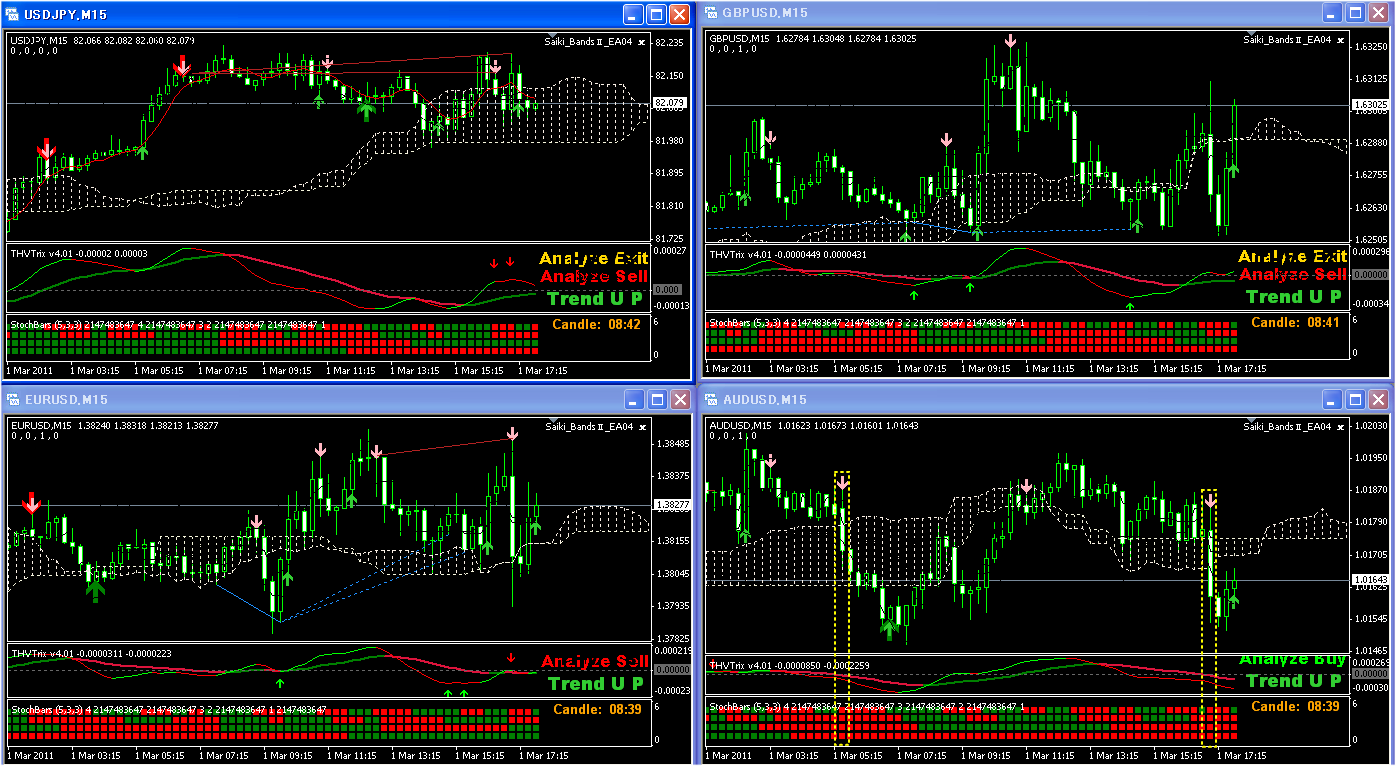Click the current price tag 1.63025

point(1369,104)
